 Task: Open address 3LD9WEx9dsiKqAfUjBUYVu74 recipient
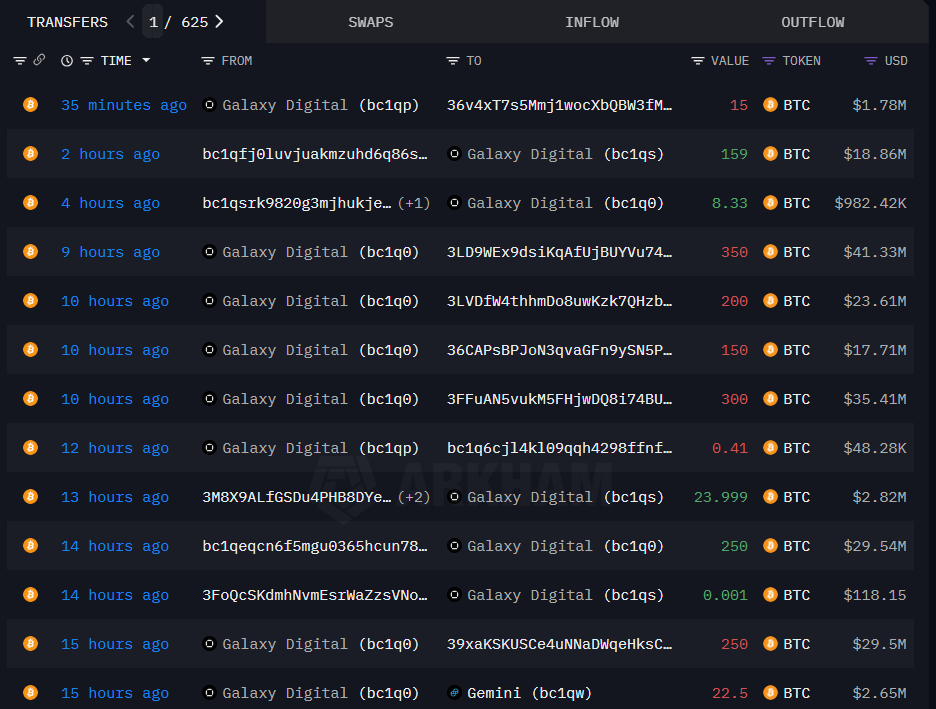tap(559, 252)
